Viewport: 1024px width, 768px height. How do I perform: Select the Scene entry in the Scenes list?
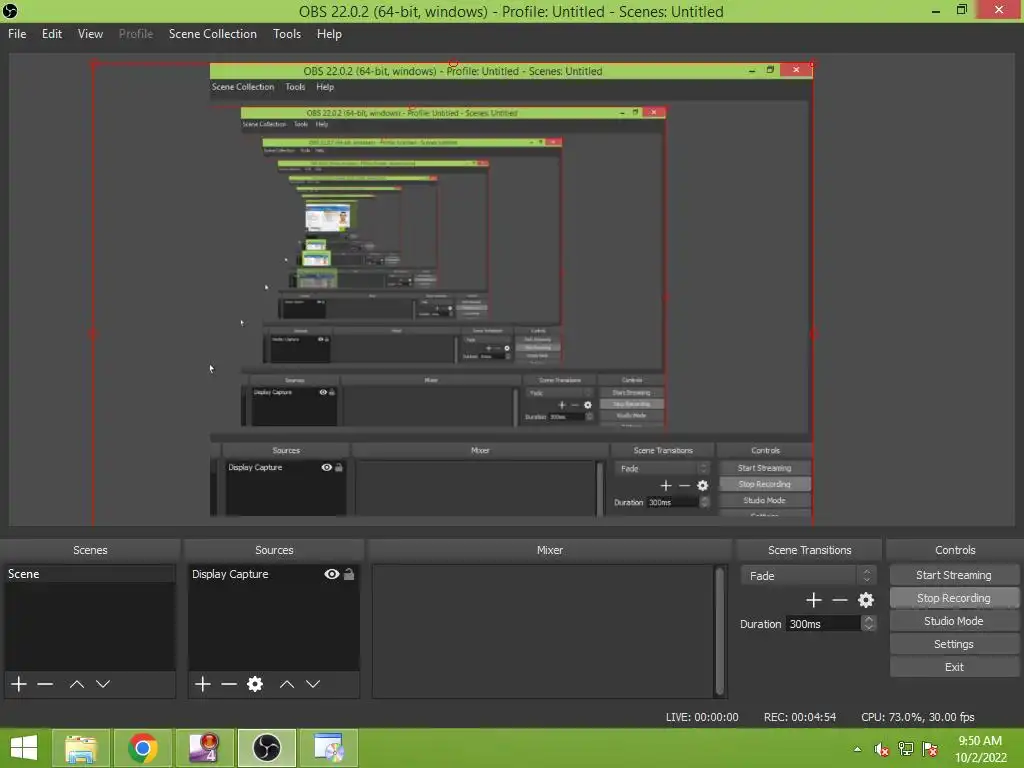[x=89, y=574]
